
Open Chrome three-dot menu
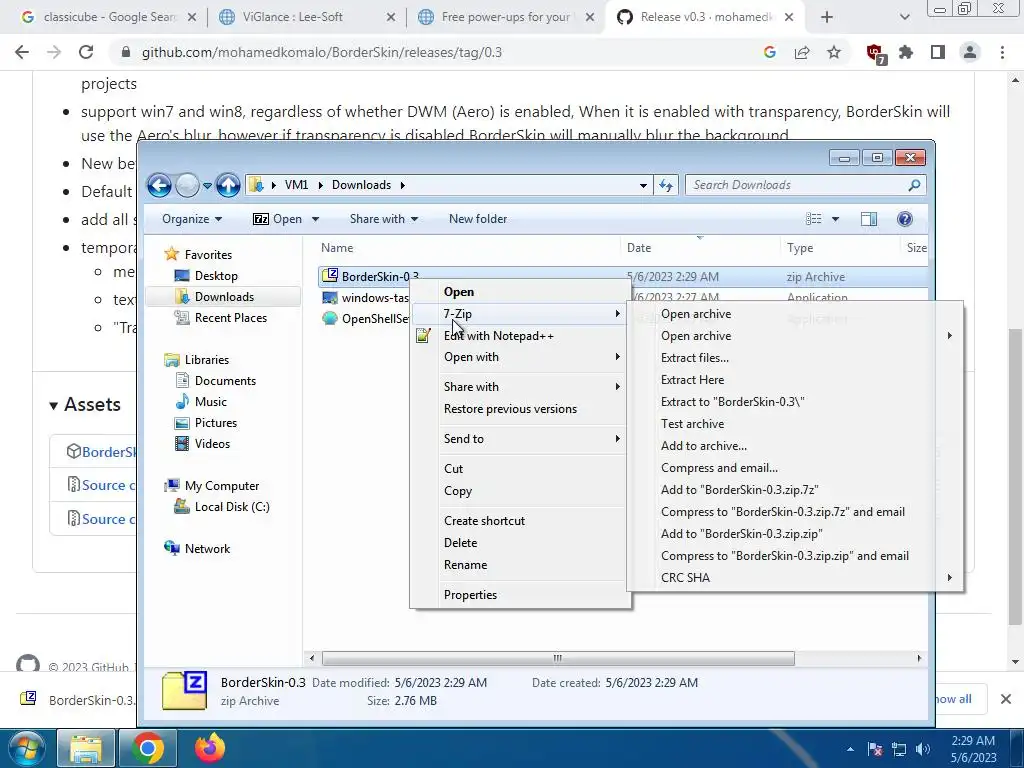1002,52
